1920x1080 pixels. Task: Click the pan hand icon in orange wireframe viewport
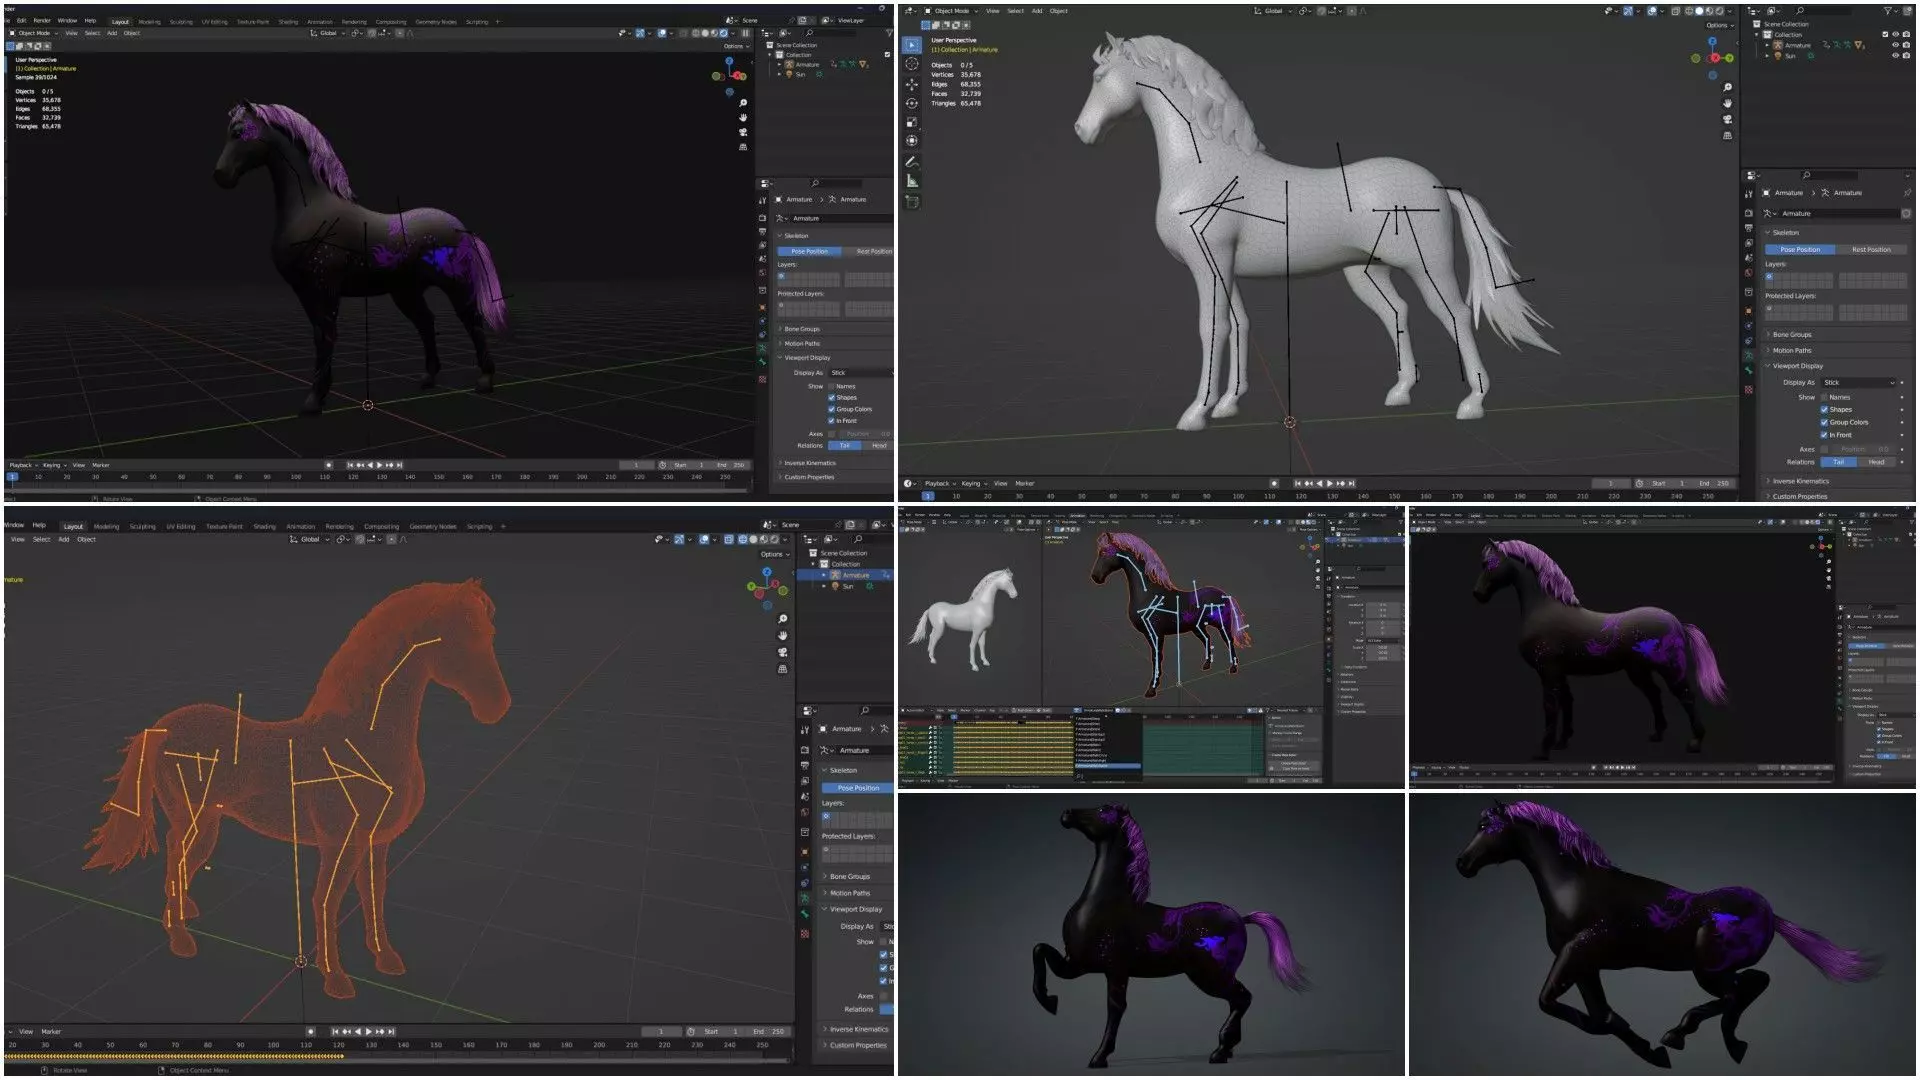coord(782,636)
